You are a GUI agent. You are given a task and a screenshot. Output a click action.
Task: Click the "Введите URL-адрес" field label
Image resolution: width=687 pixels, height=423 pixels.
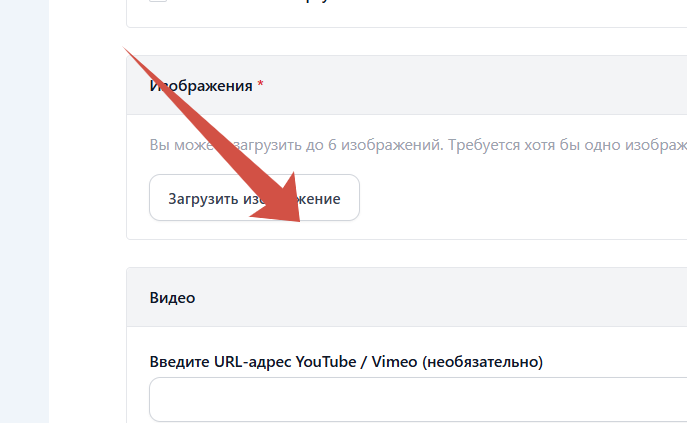(220, 361)
